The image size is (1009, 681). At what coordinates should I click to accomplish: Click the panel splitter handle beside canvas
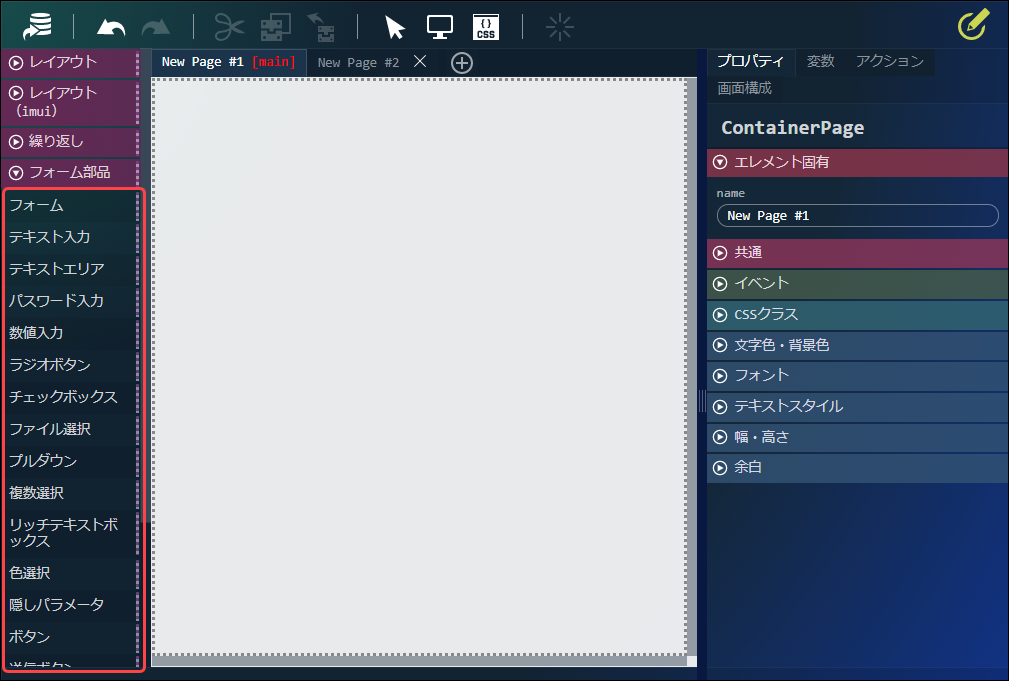coord(702,402)
